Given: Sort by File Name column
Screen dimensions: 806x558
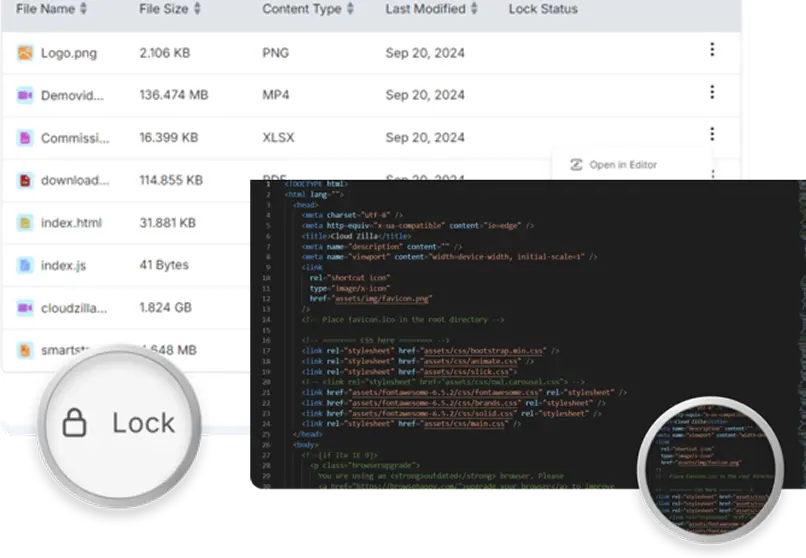Looking at the screenshot, I should (x=52, y=9).
